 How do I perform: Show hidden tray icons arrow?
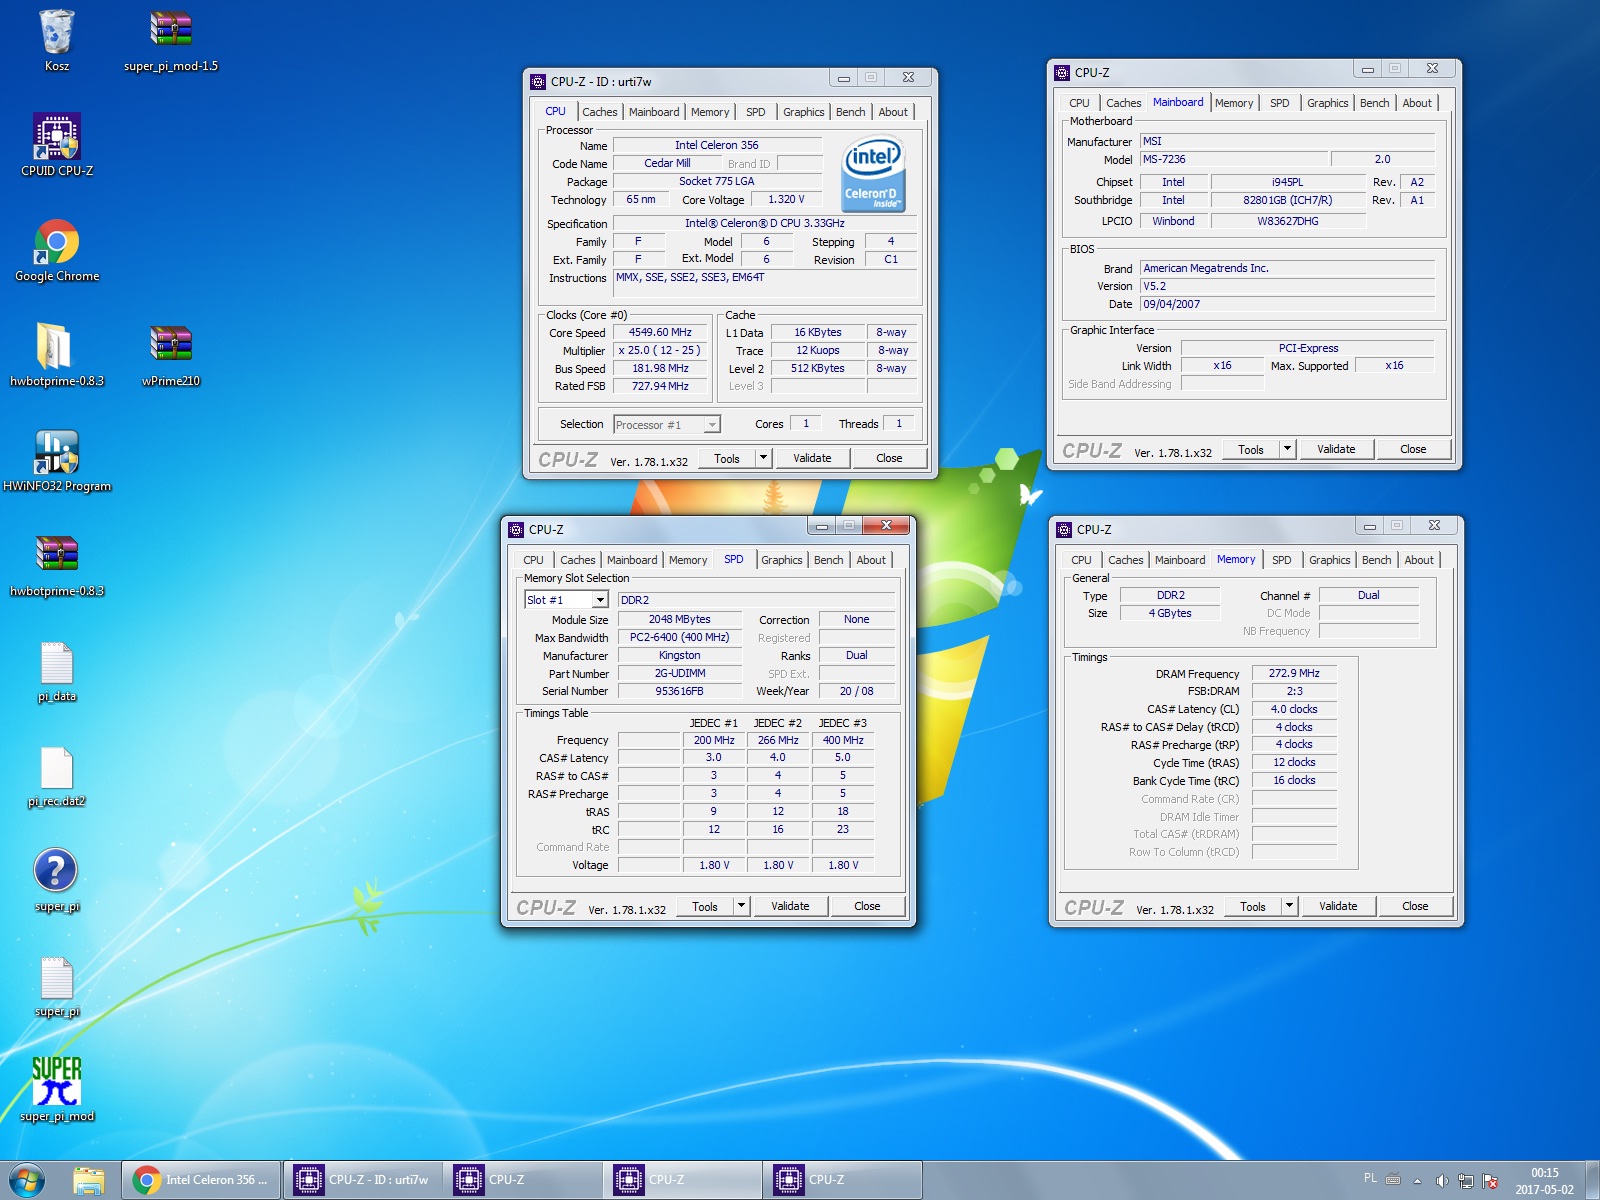pos(1417,1180)
